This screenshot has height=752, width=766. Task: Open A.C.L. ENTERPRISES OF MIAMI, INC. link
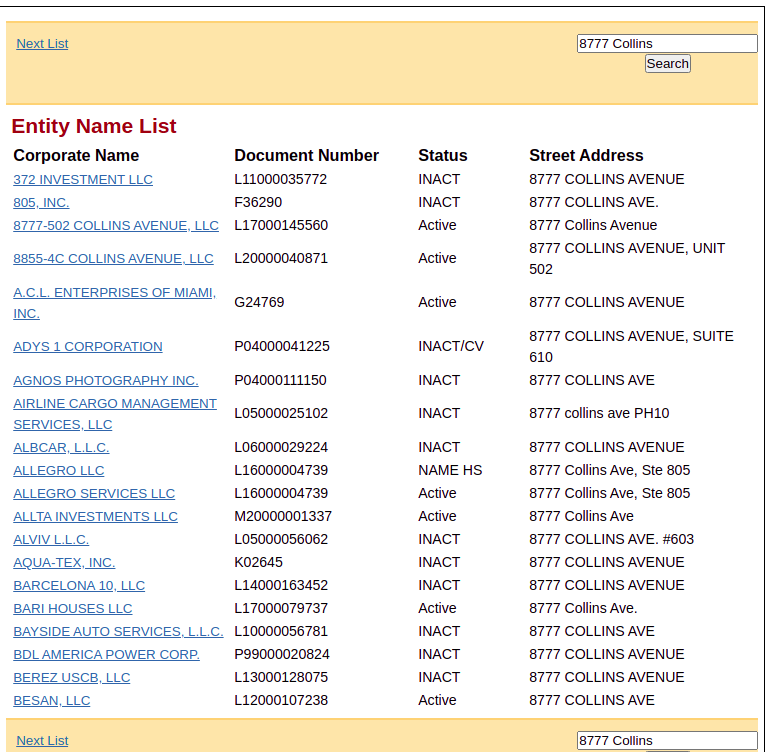tap(114, 303)
